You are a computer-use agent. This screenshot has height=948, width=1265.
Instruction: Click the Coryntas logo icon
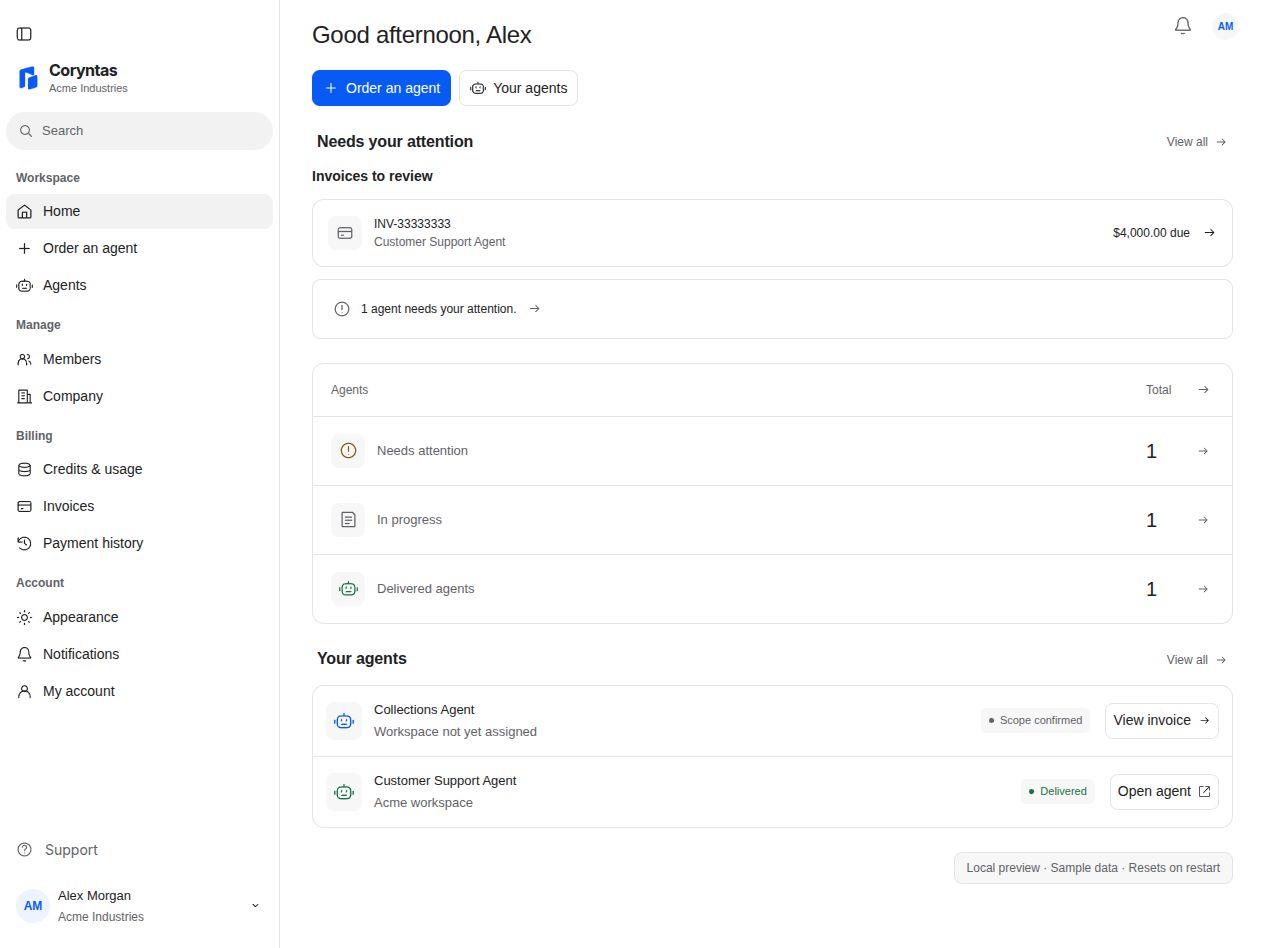[28, 77]
